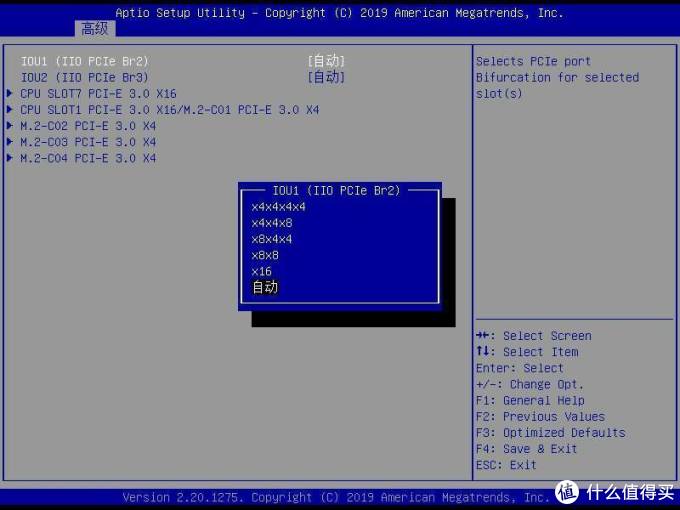680x510 pixels.
Task: Click the F3: Optimized Defaults hint
Action: tap(550, 433)
